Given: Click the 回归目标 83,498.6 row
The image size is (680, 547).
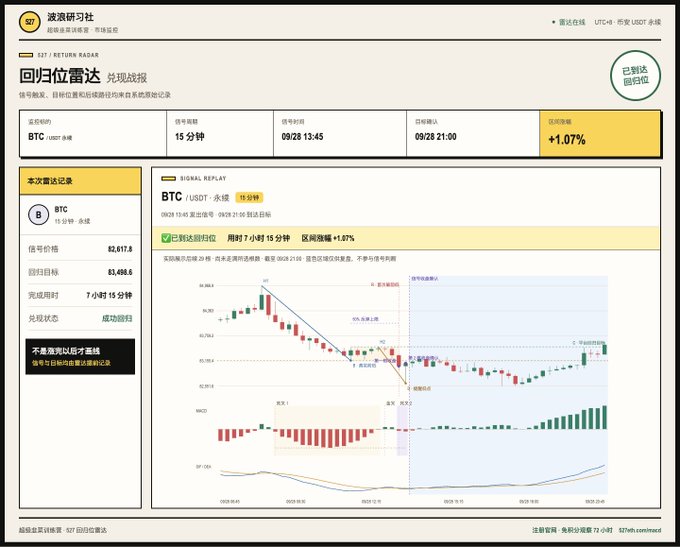Looking at the screenshot, I should (80, 272).
